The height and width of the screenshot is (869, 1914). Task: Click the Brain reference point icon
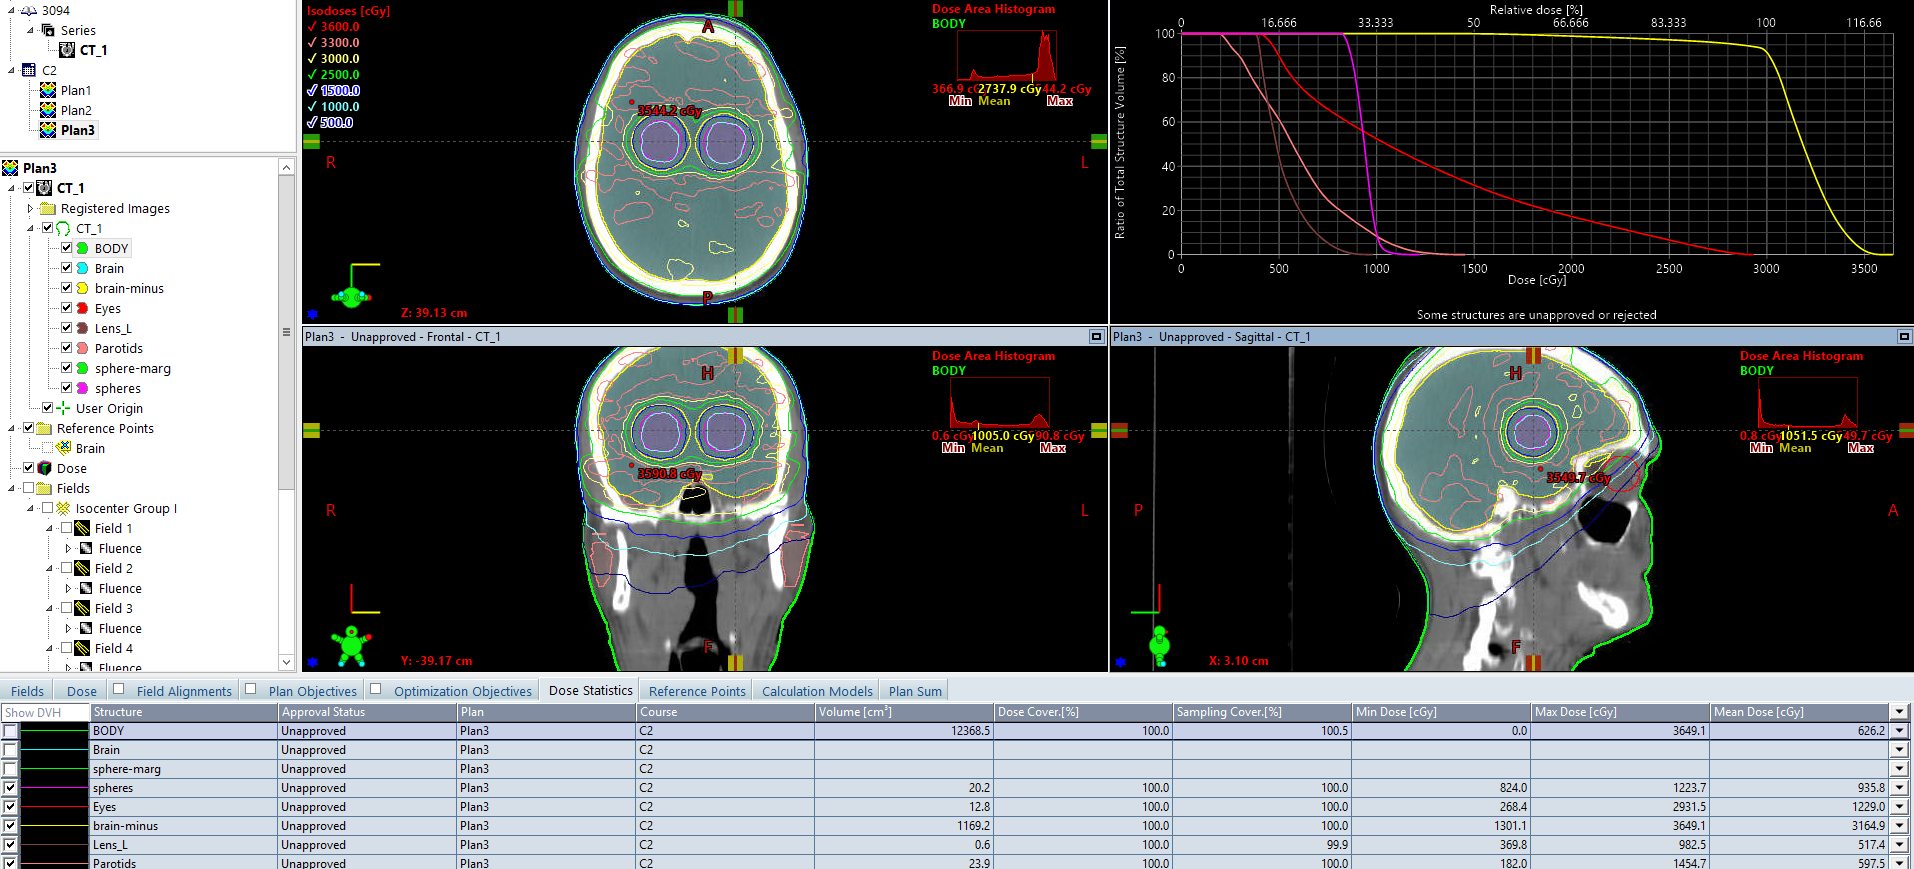[64, 448]
